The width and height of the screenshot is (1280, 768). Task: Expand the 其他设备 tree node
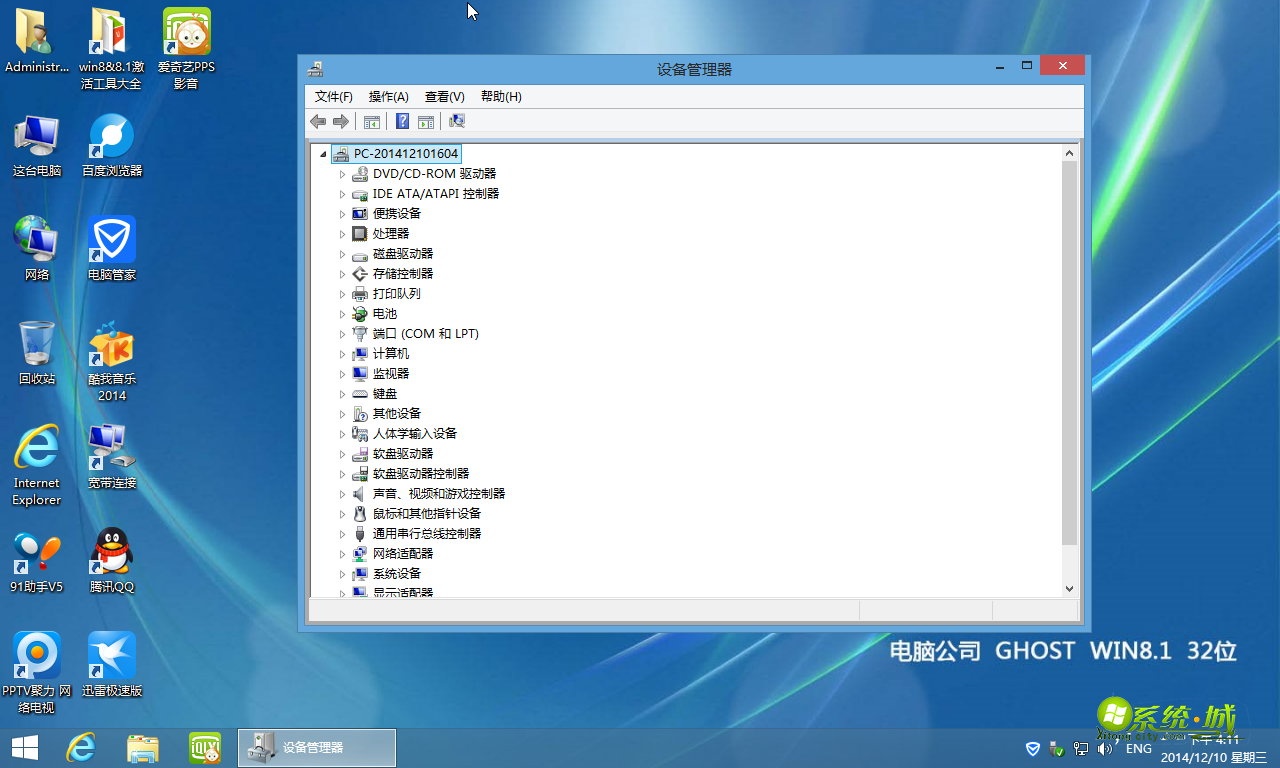[343, 413]
